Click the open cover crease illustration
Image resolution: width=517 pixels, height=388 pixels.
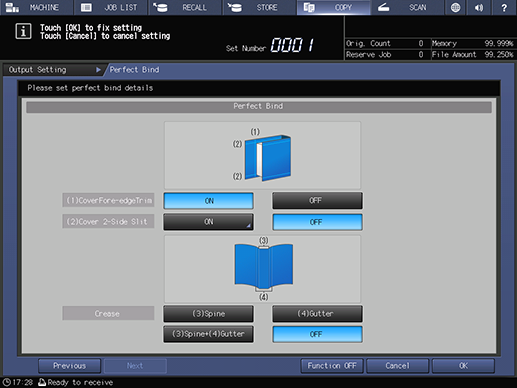coord(264,267)
